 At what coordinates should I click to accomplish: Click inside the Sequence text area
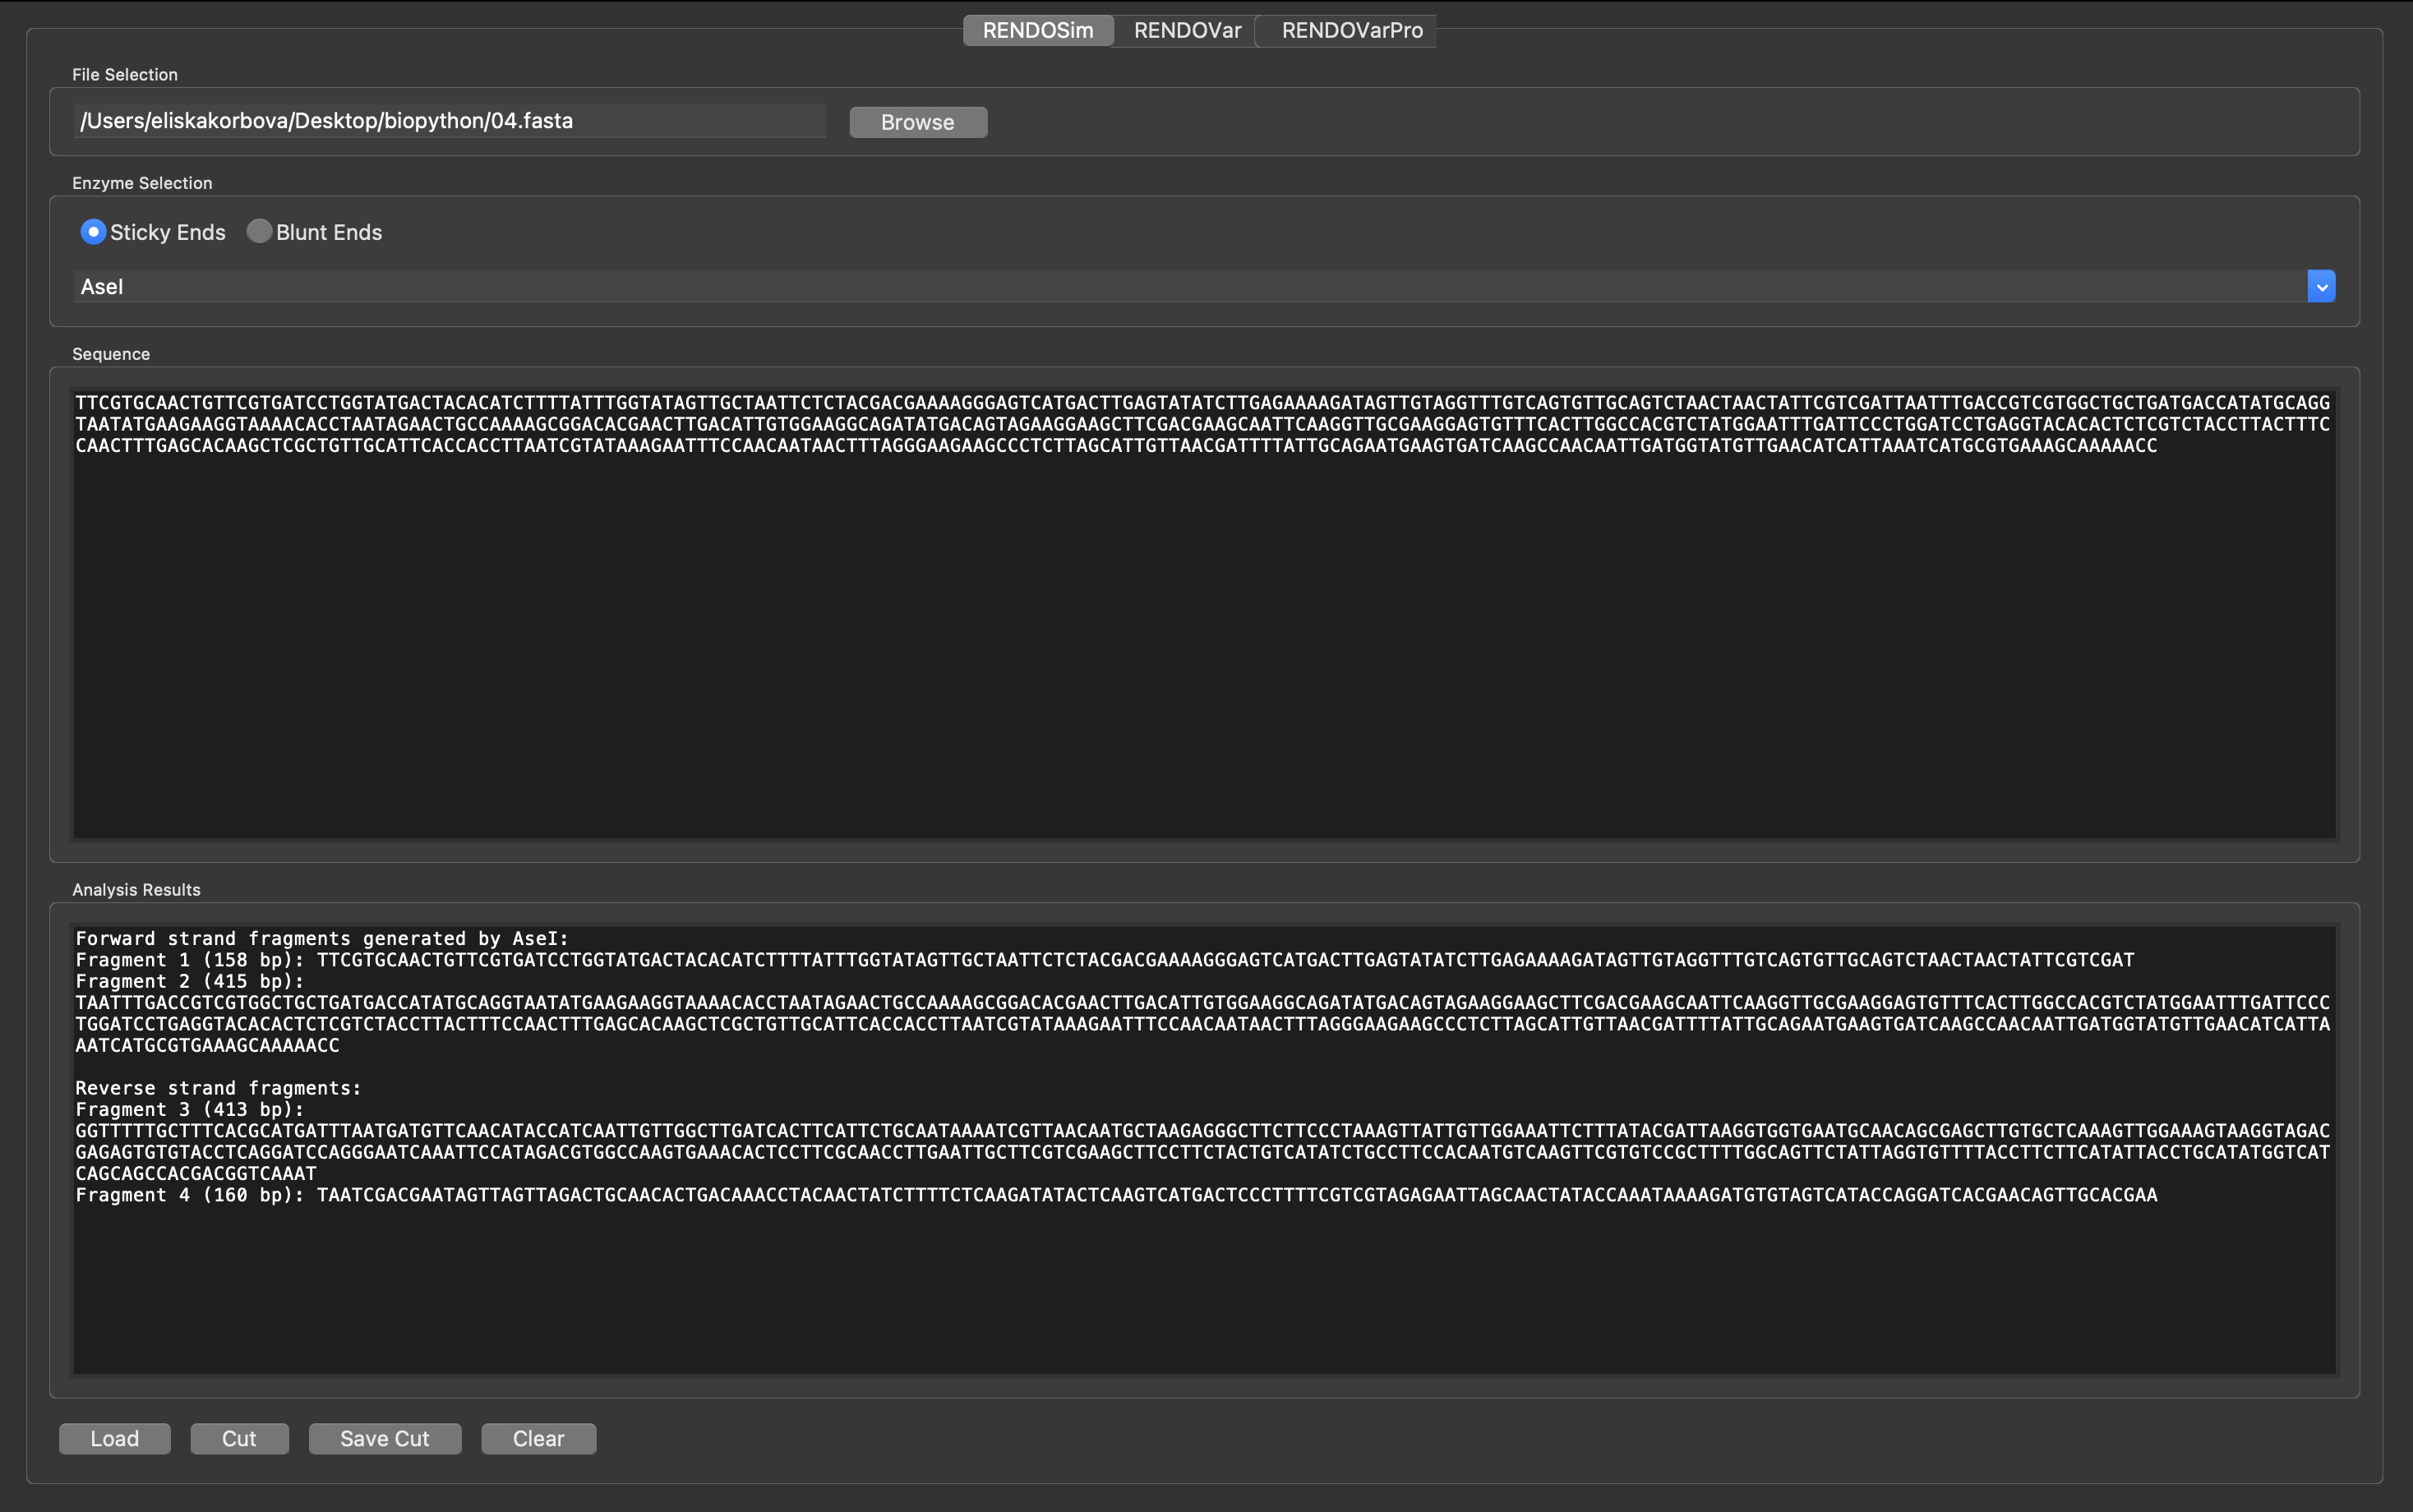tap(1204, 614)
